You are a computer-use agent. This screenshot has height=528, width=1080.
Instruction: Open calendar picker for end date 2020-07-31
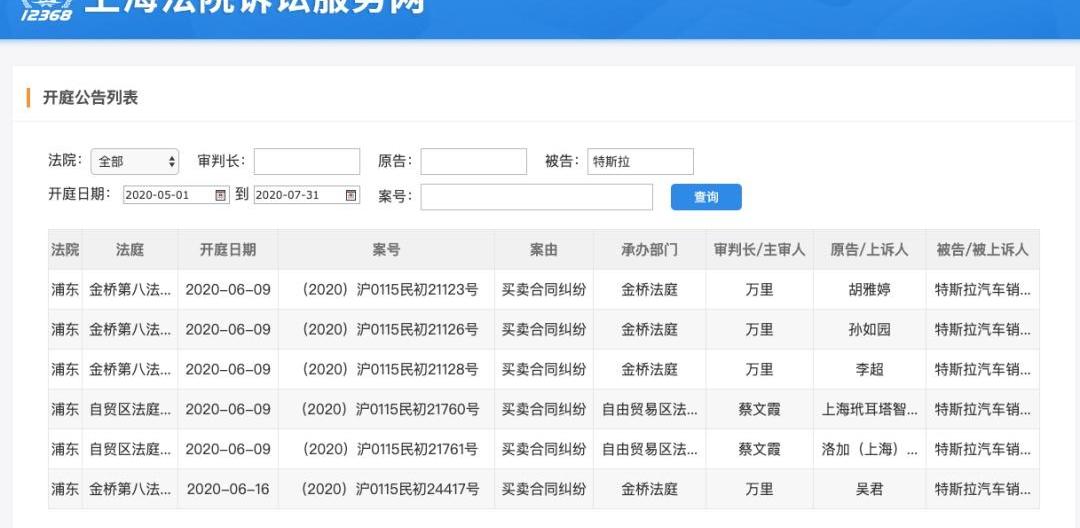pyautogui.click(x=351, y=195)
